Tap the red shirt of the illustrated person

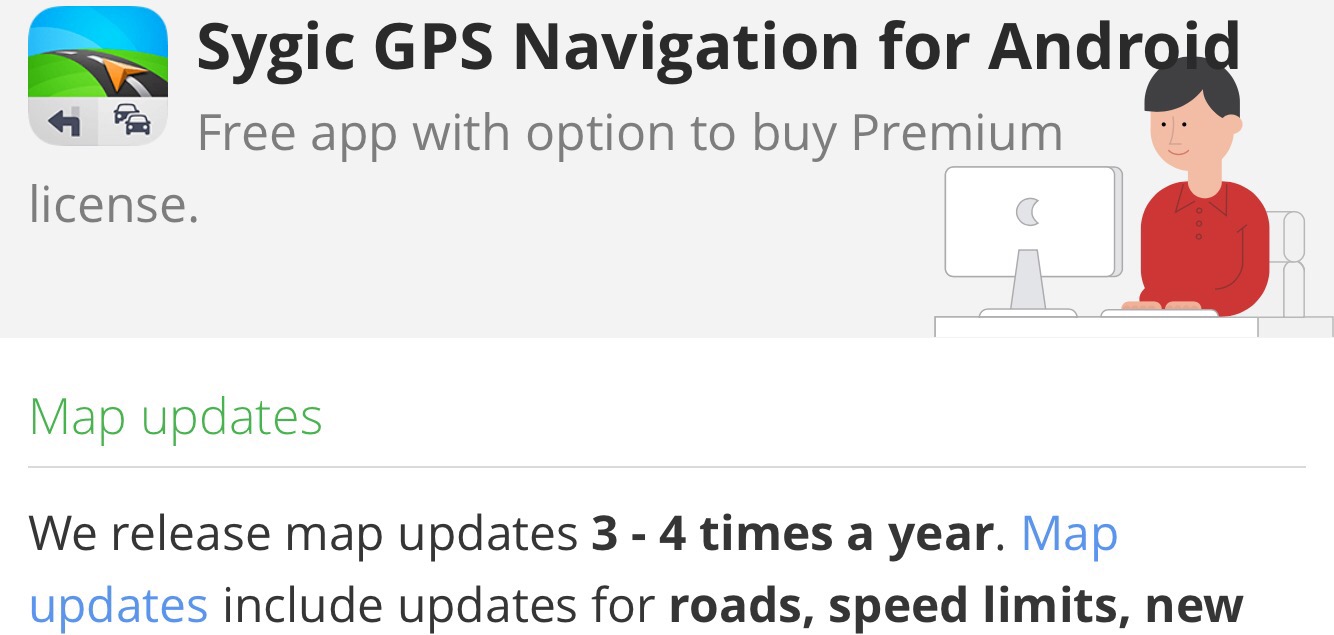[1203, 246]
